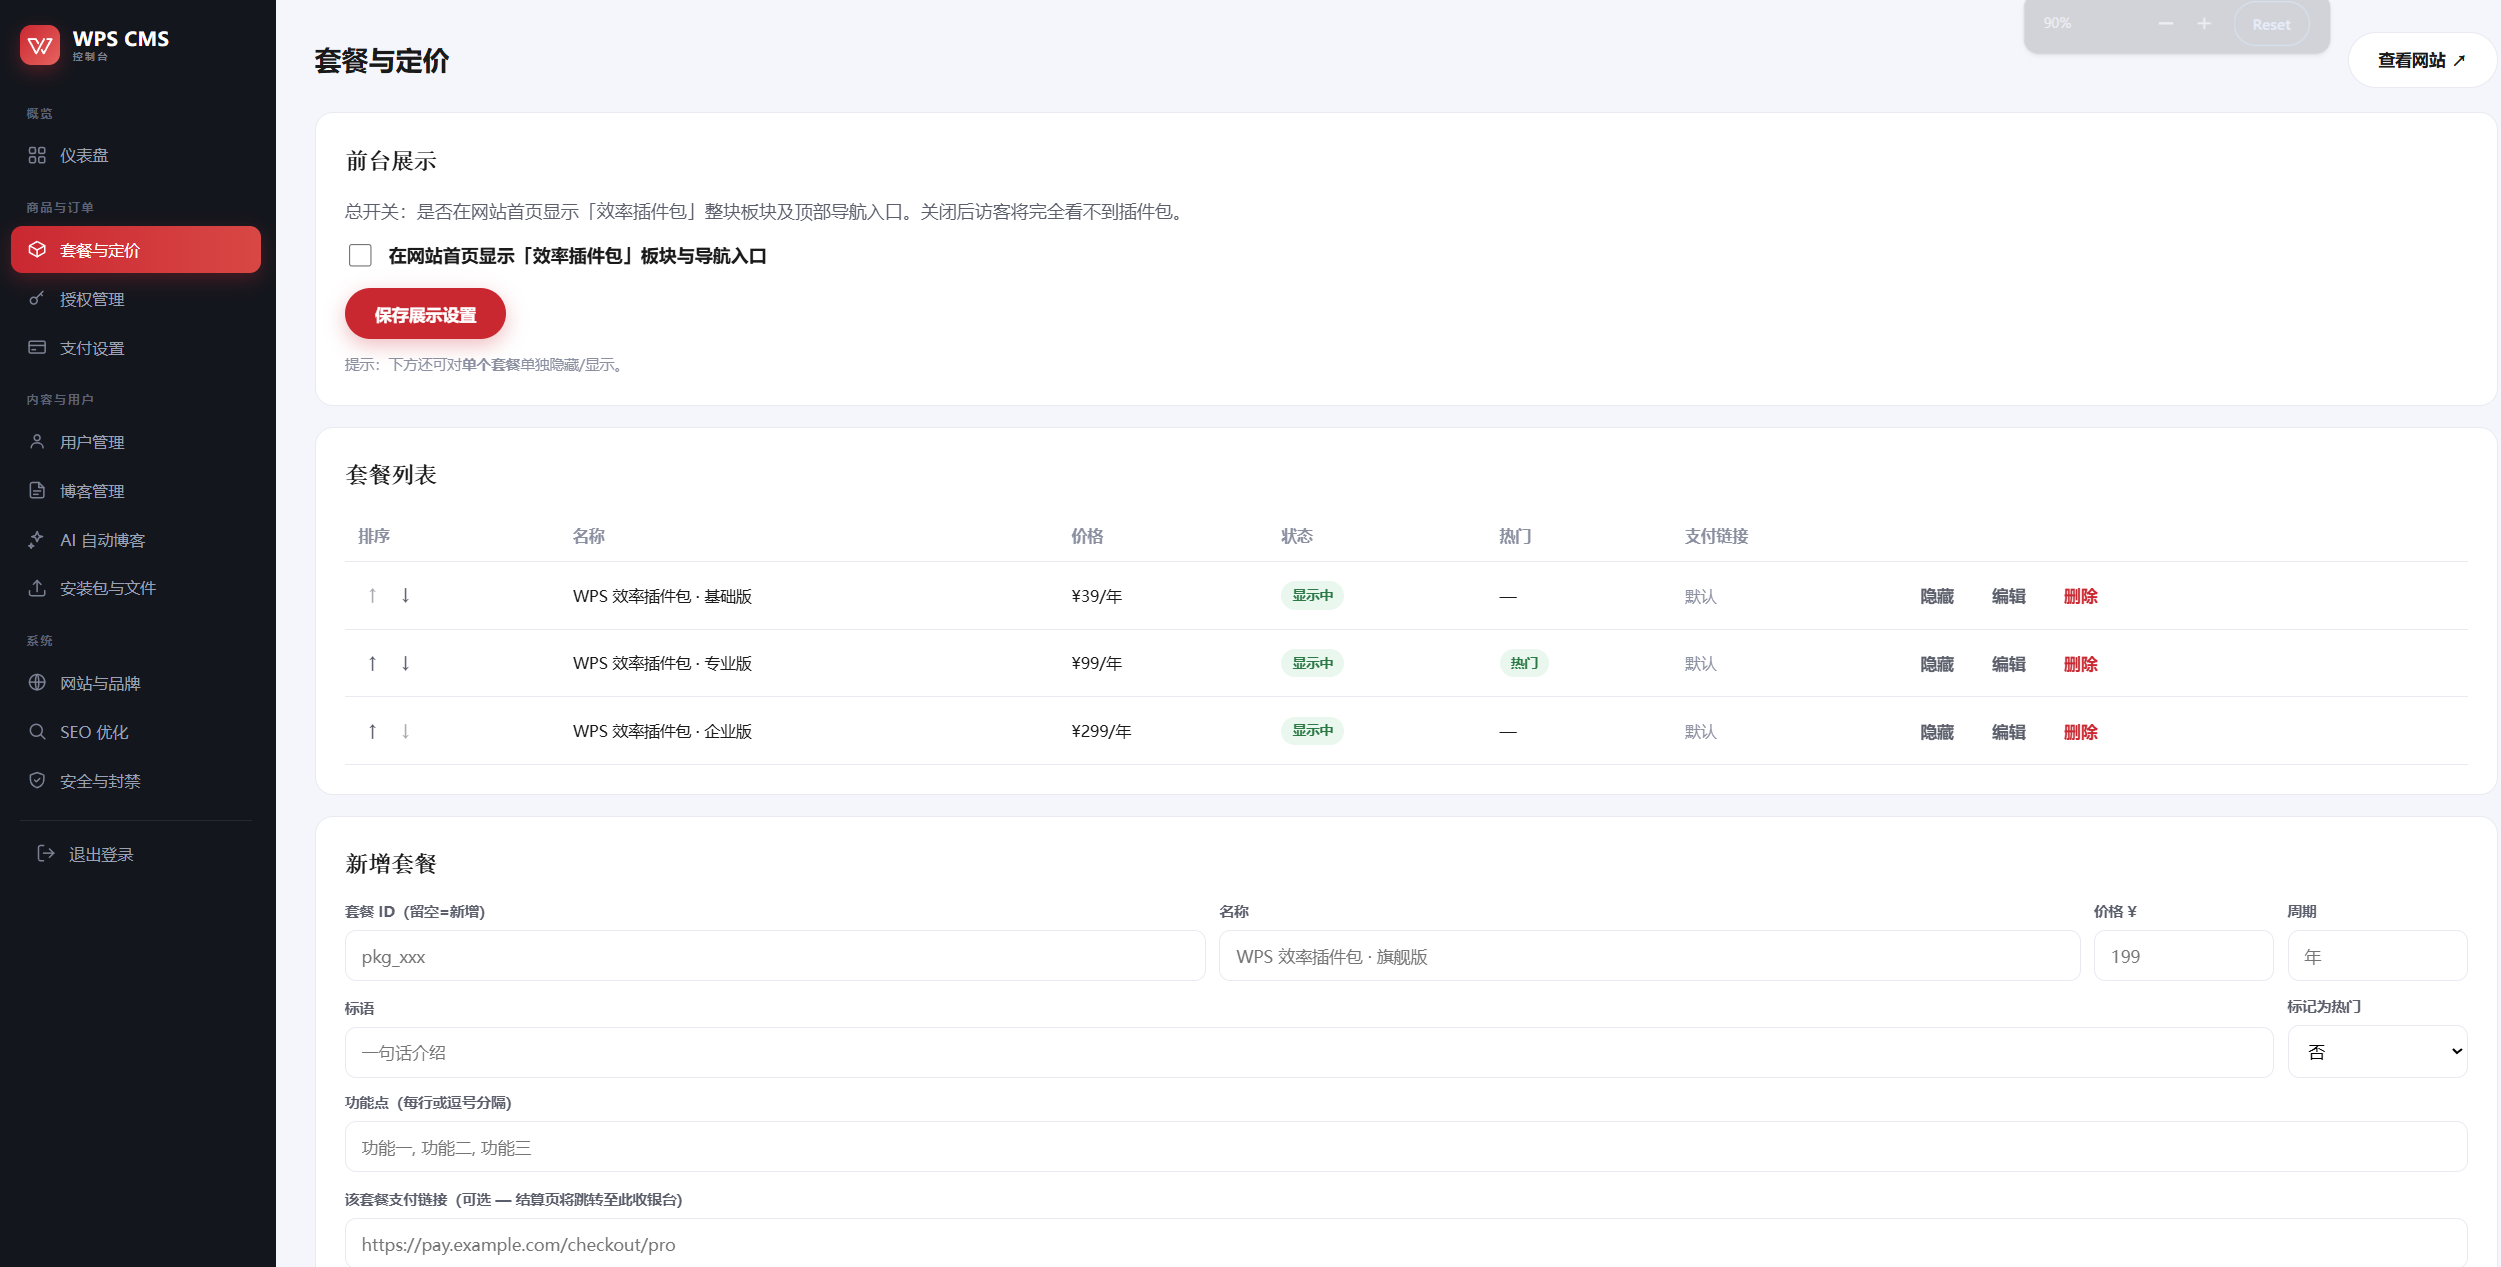
Task: Click the ¥99/年 price cell
Action: pyautogui.click(x=1096, y=663)
